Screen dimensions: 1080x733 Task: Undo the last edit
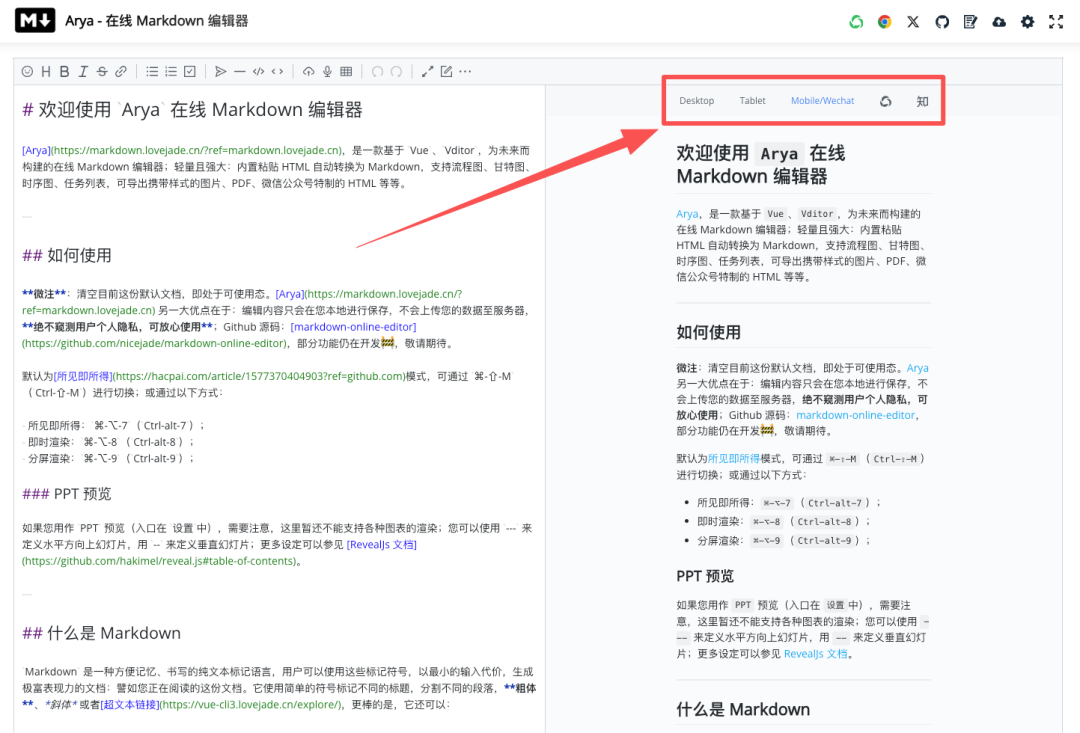(377, 72)
